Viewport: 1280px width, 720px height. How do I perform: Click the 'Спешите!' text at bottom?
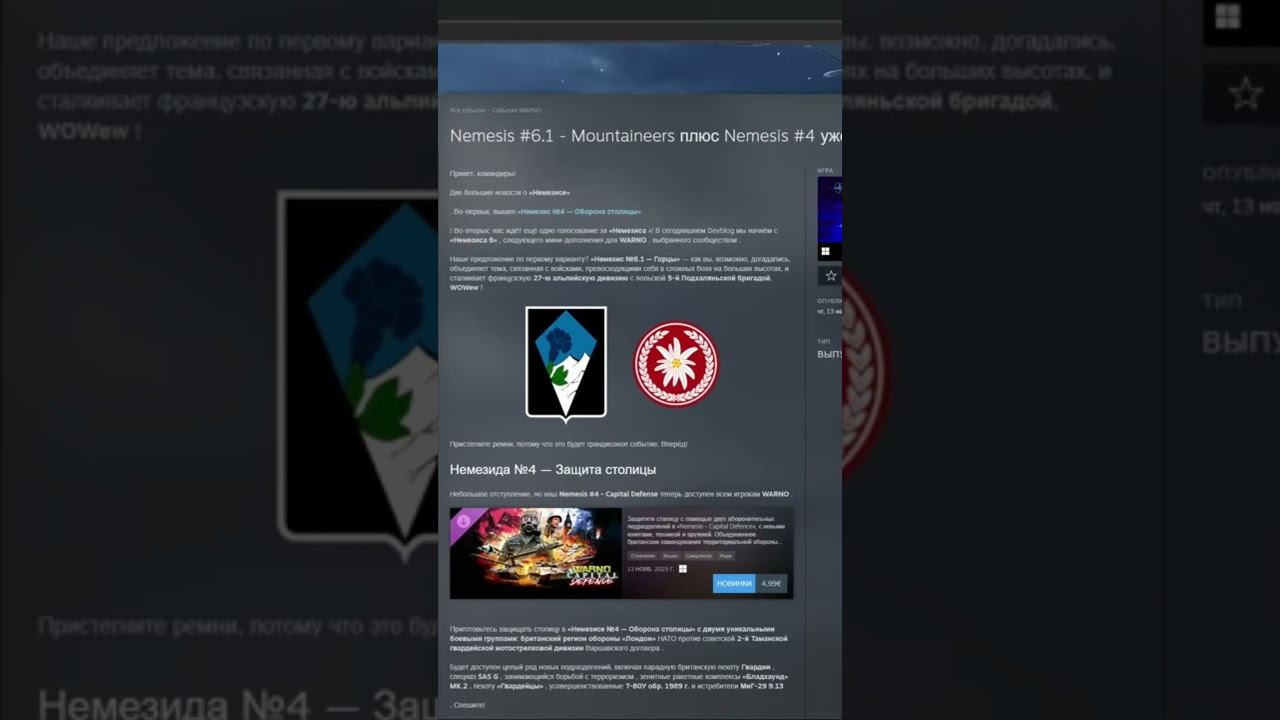[x=468, y=705]
